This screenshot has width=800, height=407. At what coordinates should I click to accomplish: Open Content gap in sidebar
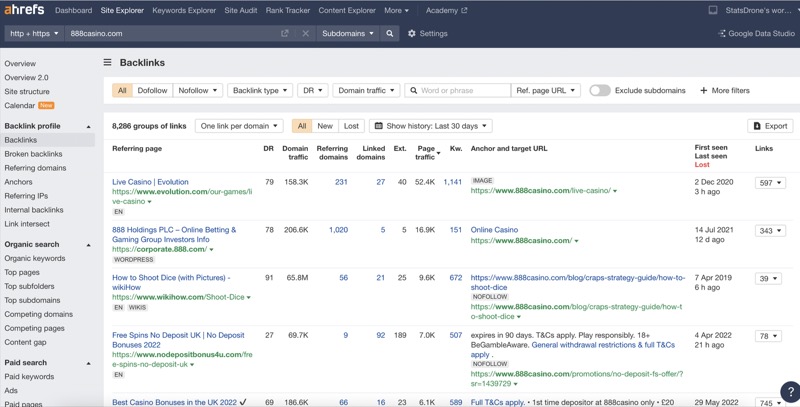pyautogui.click(x=25, y=343)
